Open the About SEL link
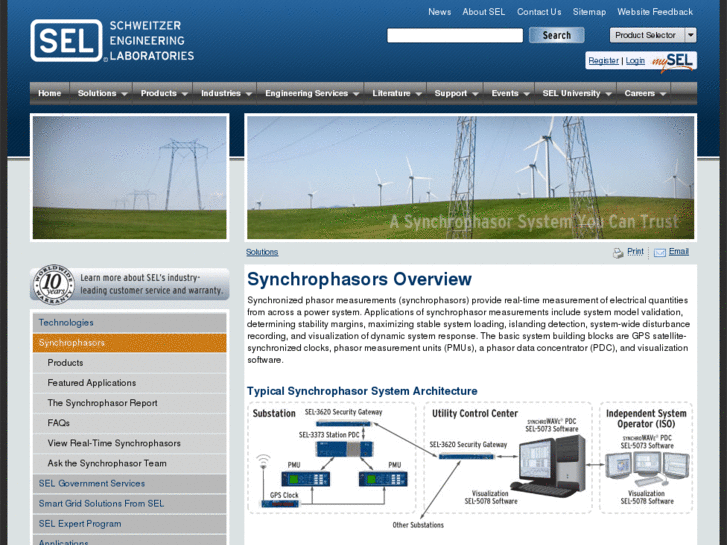This screenshot has height=545, width=727. click(x=483, y=12)
